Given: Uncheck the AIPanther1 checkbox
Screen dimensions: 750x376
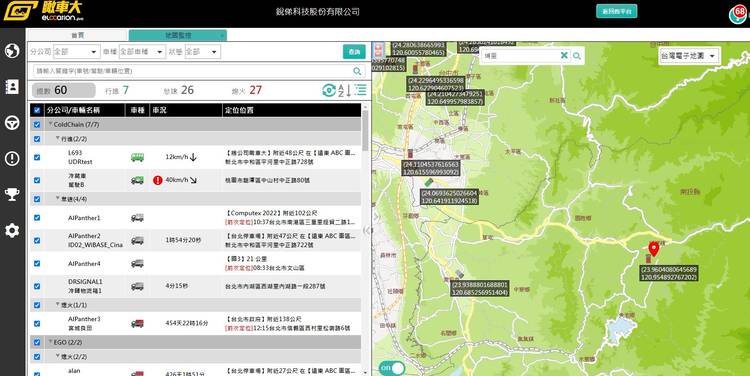Looking at the screenshot, I should click(x=37, y=218).
